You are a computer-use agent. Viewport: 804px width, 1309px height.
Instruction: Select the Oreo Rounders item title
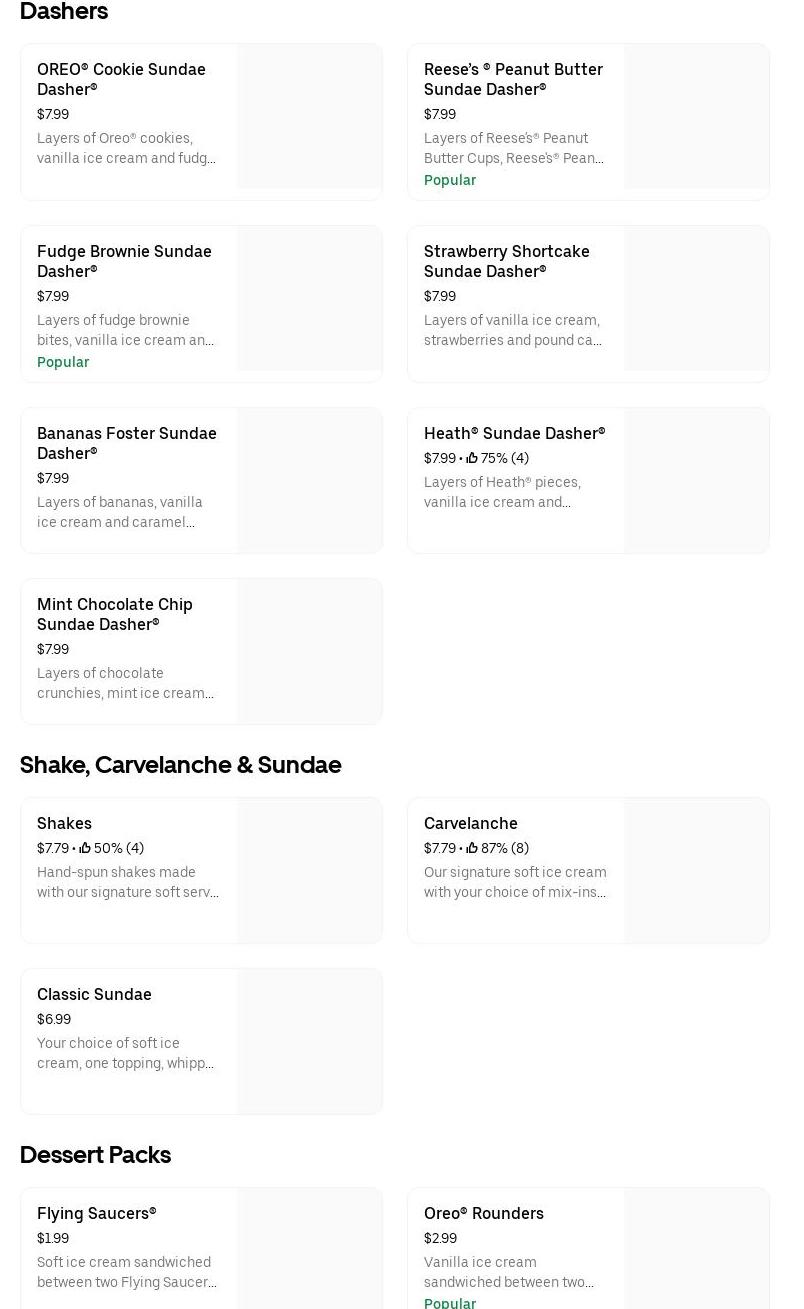point(484,1213)
